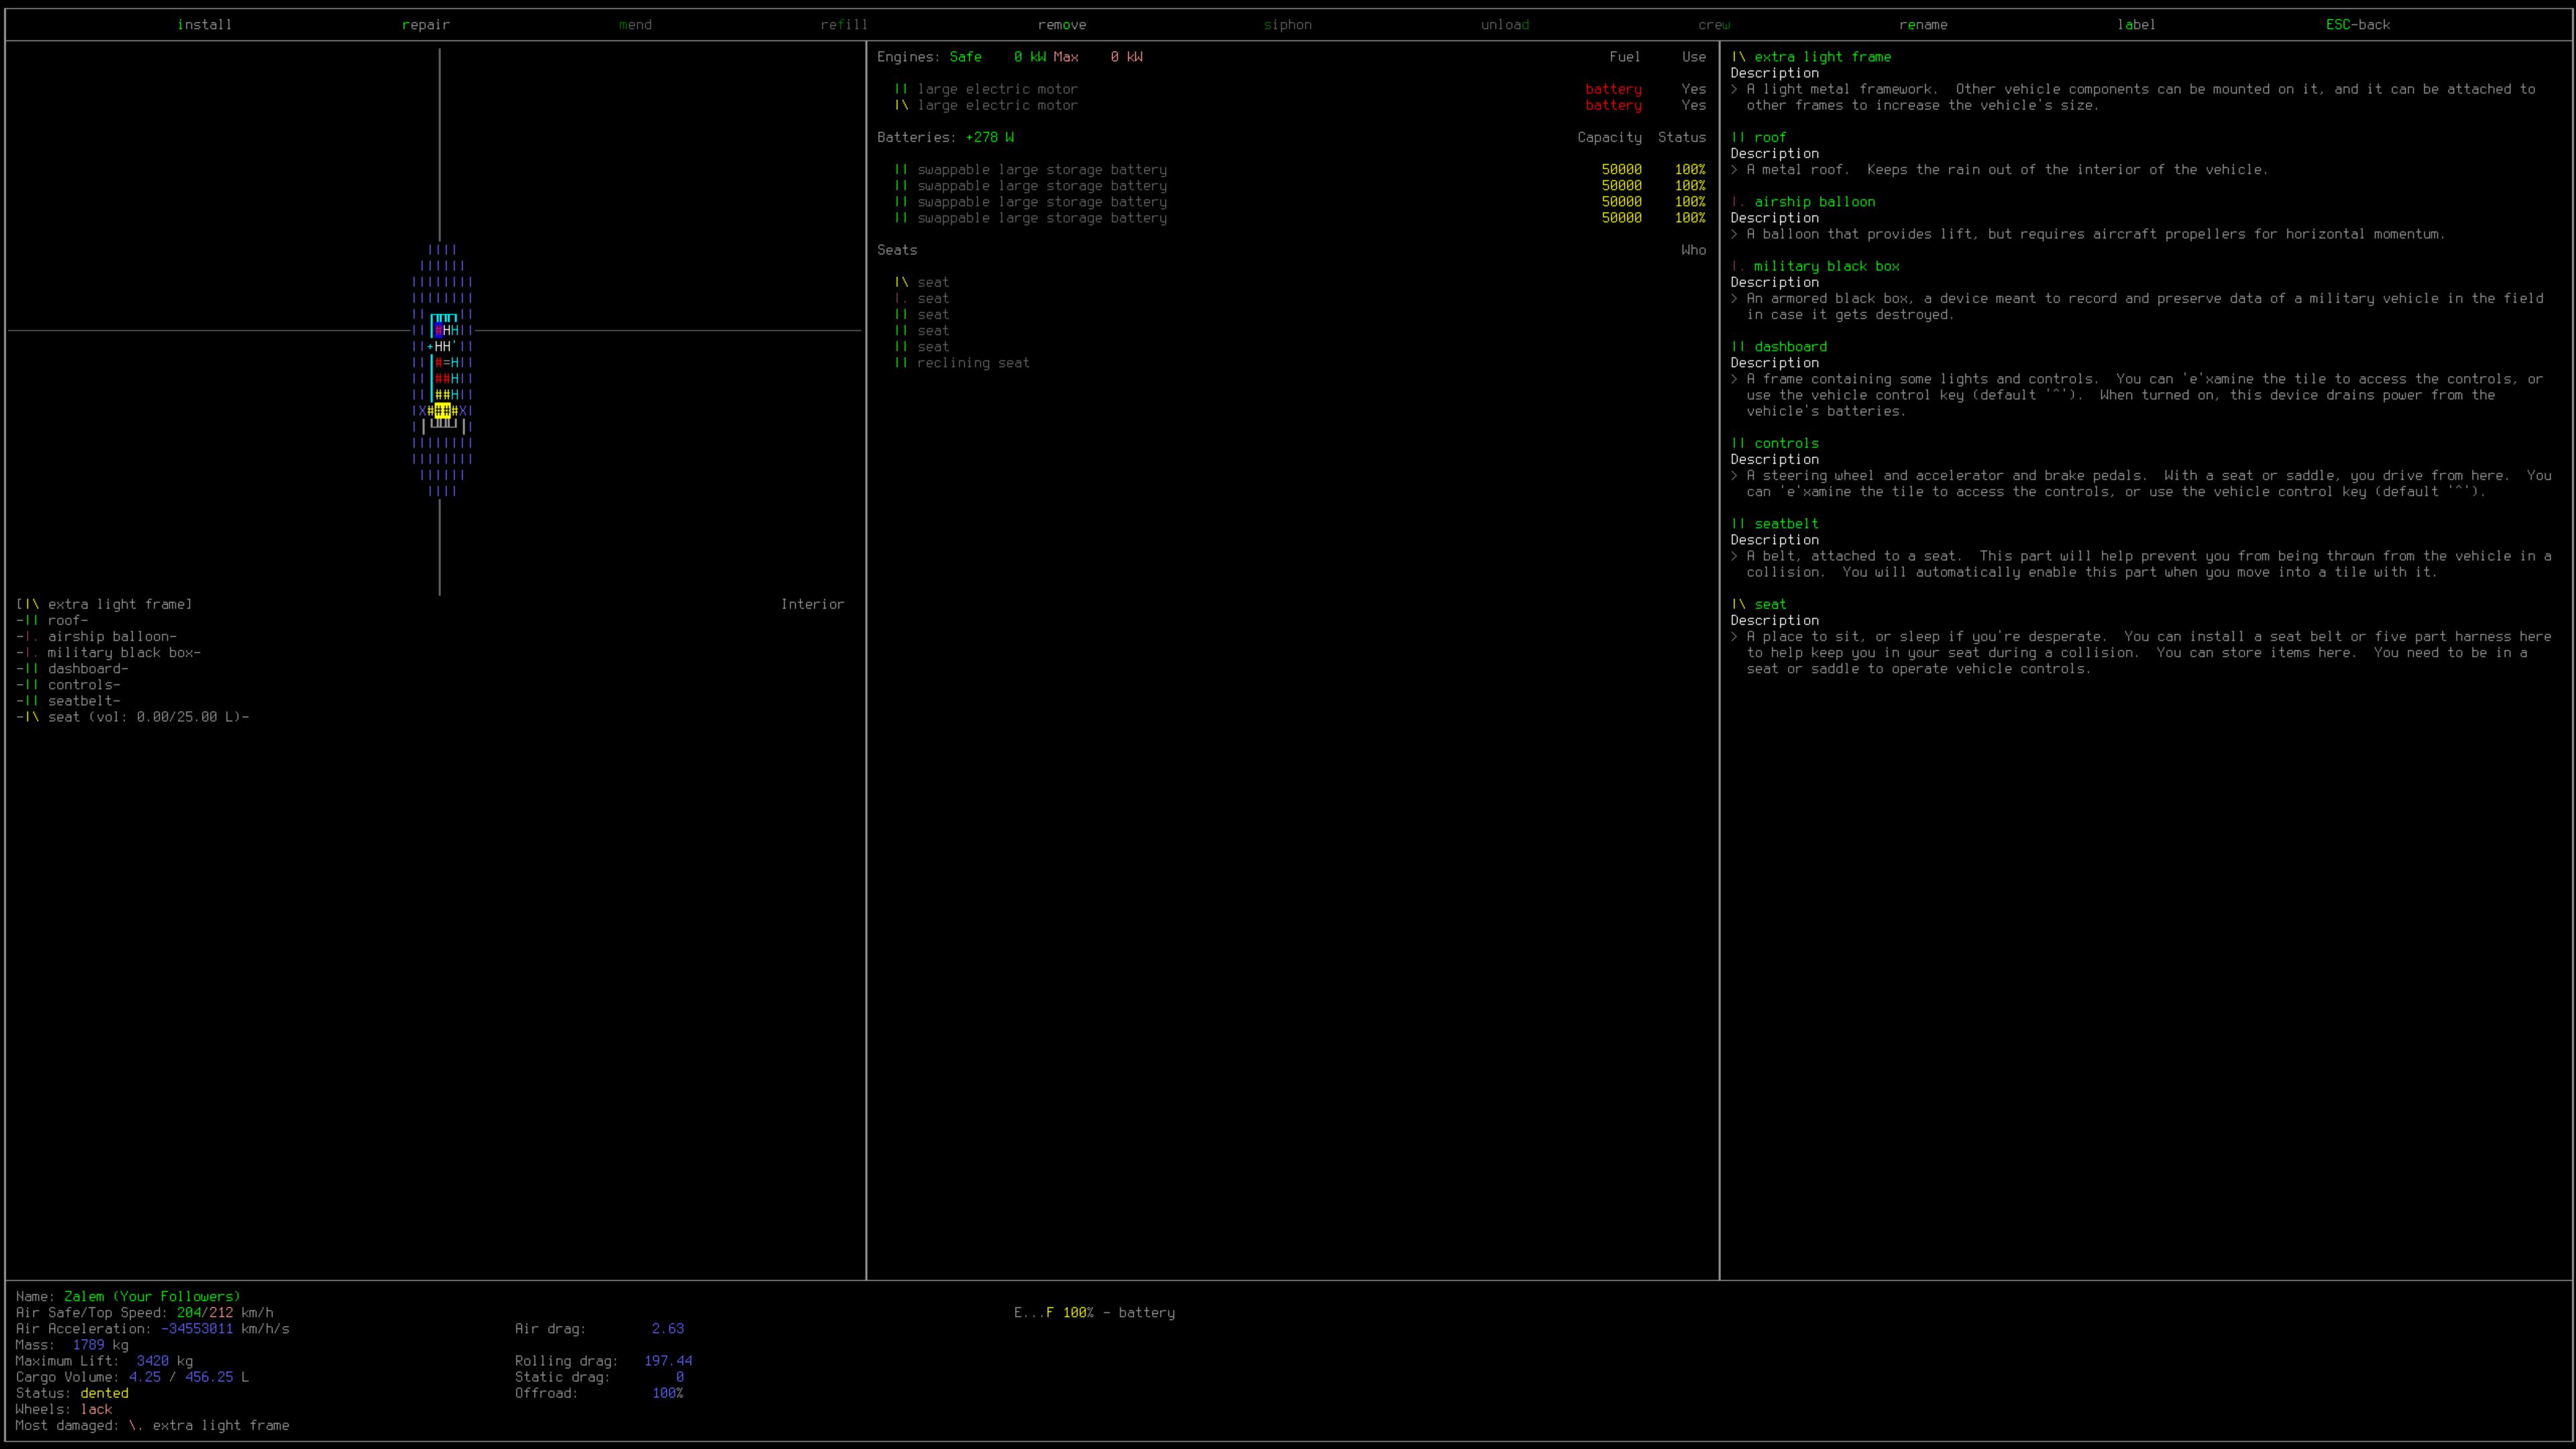This screenshot has width=2576, height=1449.
Task: Click the yellow-highlighted tile on vehicle map
Action: click(443, 411)
